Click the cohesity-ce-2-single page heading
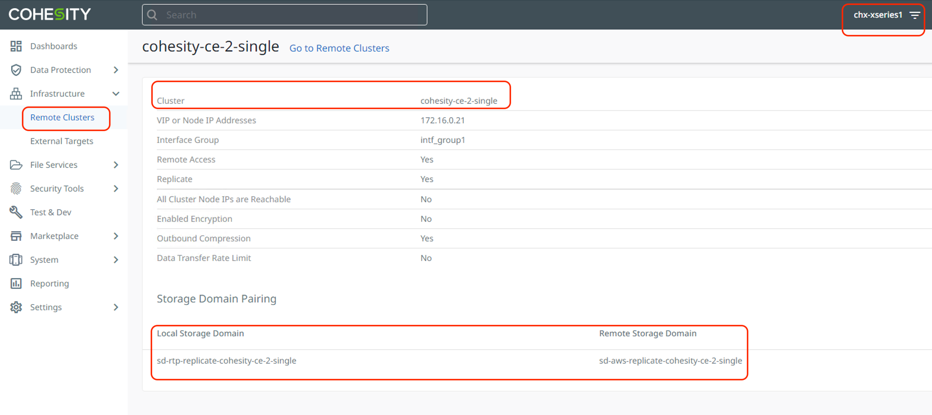Image resolution: width=932 pixels, height=415 pixels. 210,47
